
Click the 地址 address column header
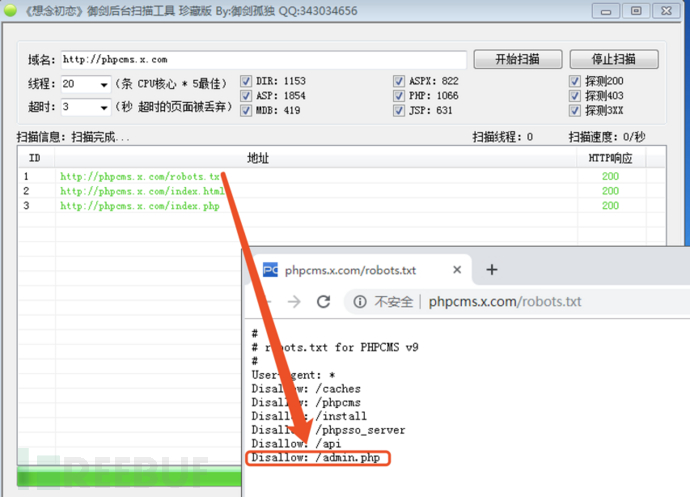coord(316,158)
